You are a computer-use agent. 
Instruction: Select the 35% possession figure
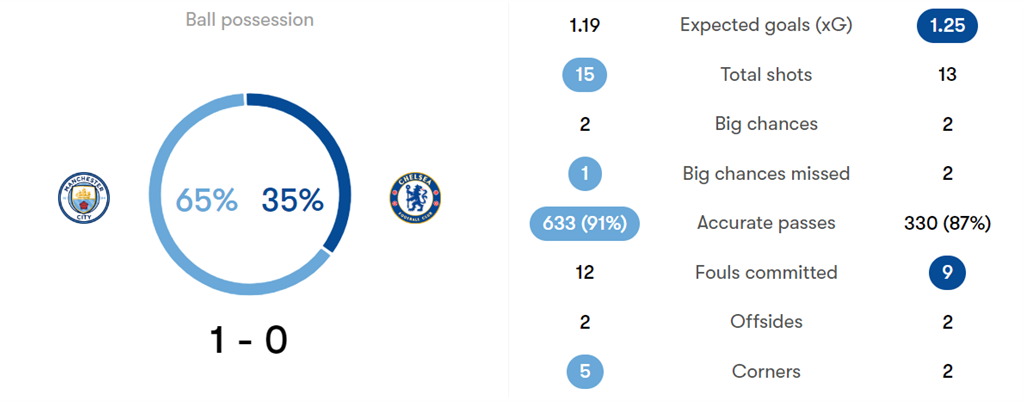[x=293, y=200]
